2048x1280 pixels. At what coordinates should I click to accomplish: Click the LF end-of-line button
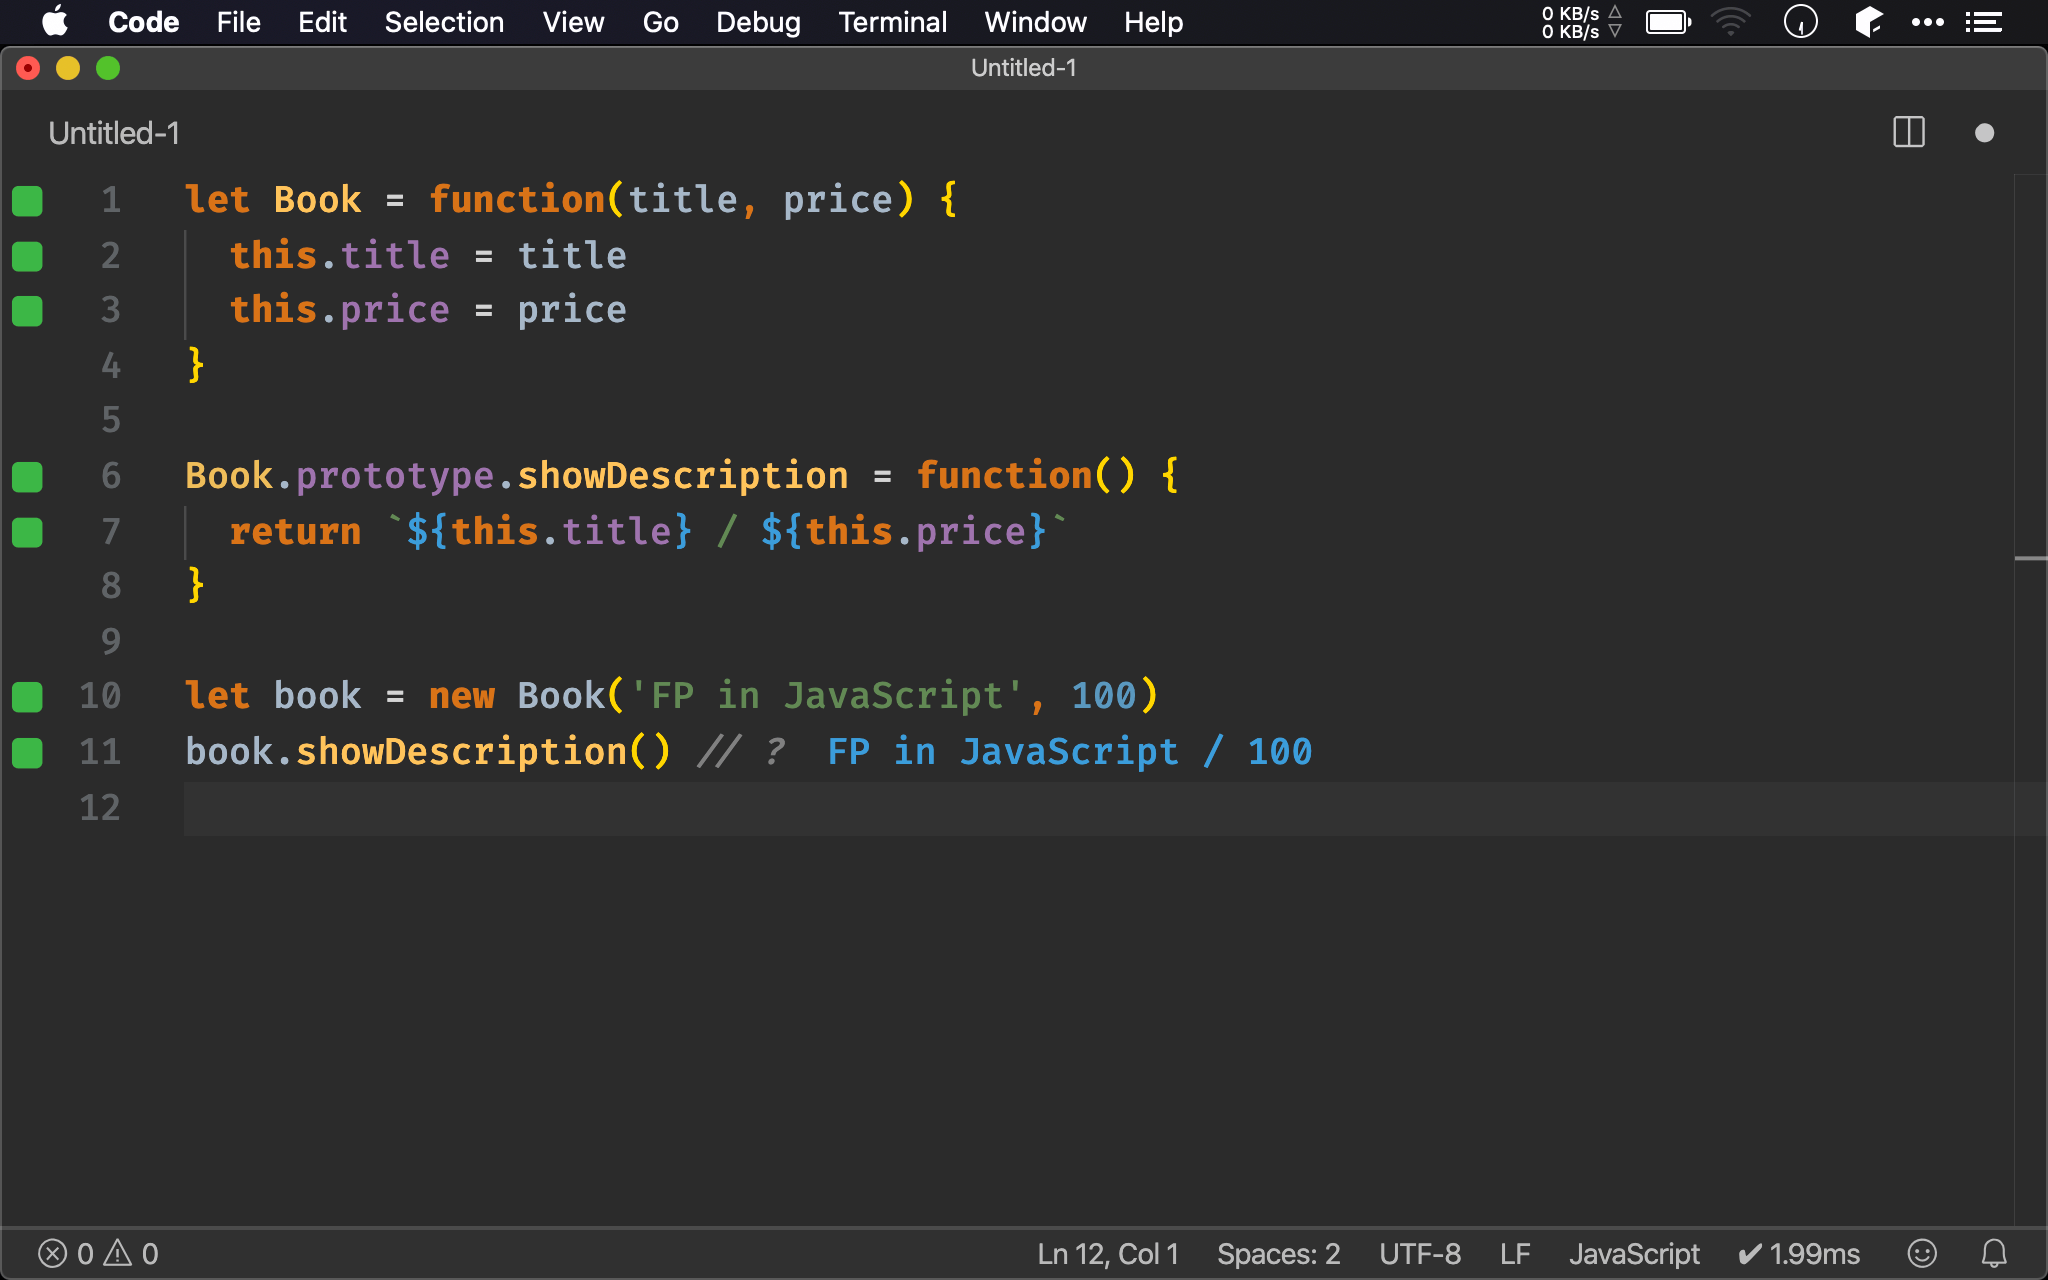tap(1514, 1253)
